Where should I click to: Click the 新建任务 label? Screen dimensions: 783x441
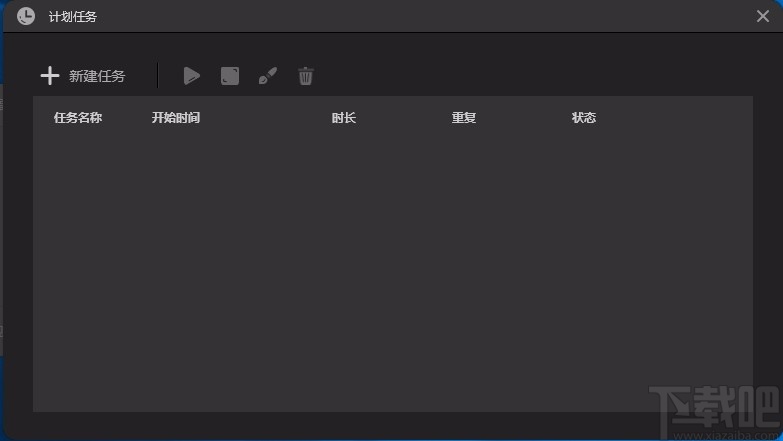coord(97,76)
